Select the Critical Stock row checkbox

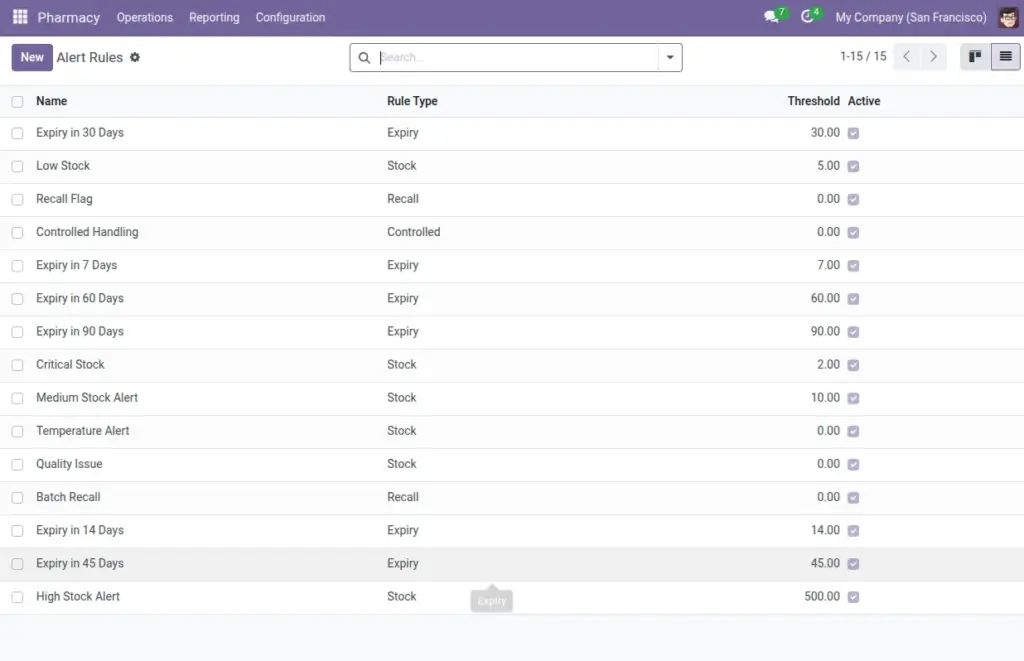(x=18, y=365)
